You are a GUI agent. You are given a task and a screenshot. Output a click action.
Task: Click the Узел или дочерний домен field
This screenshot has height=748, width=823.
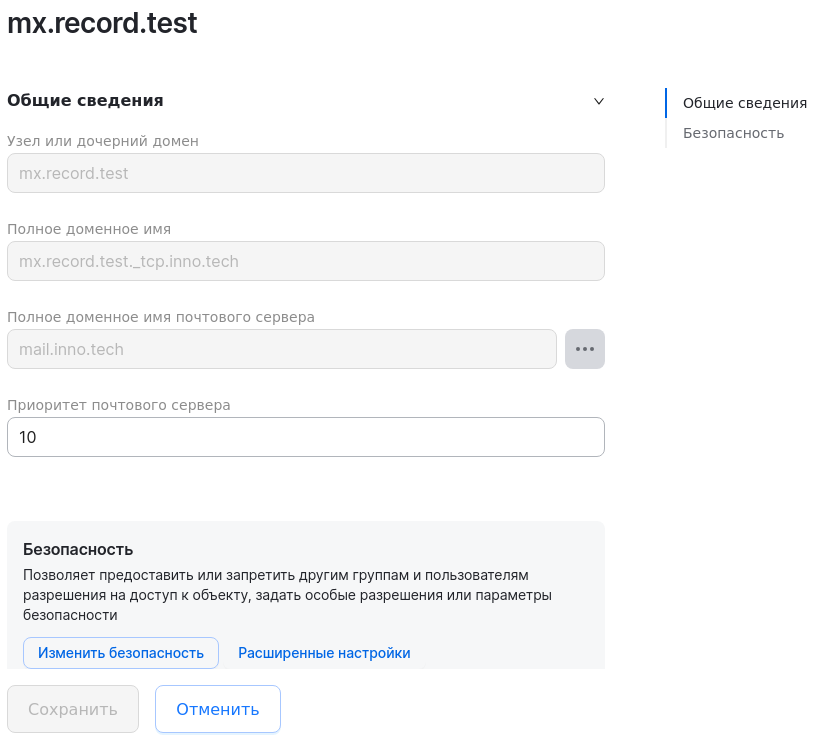point(305,173)
